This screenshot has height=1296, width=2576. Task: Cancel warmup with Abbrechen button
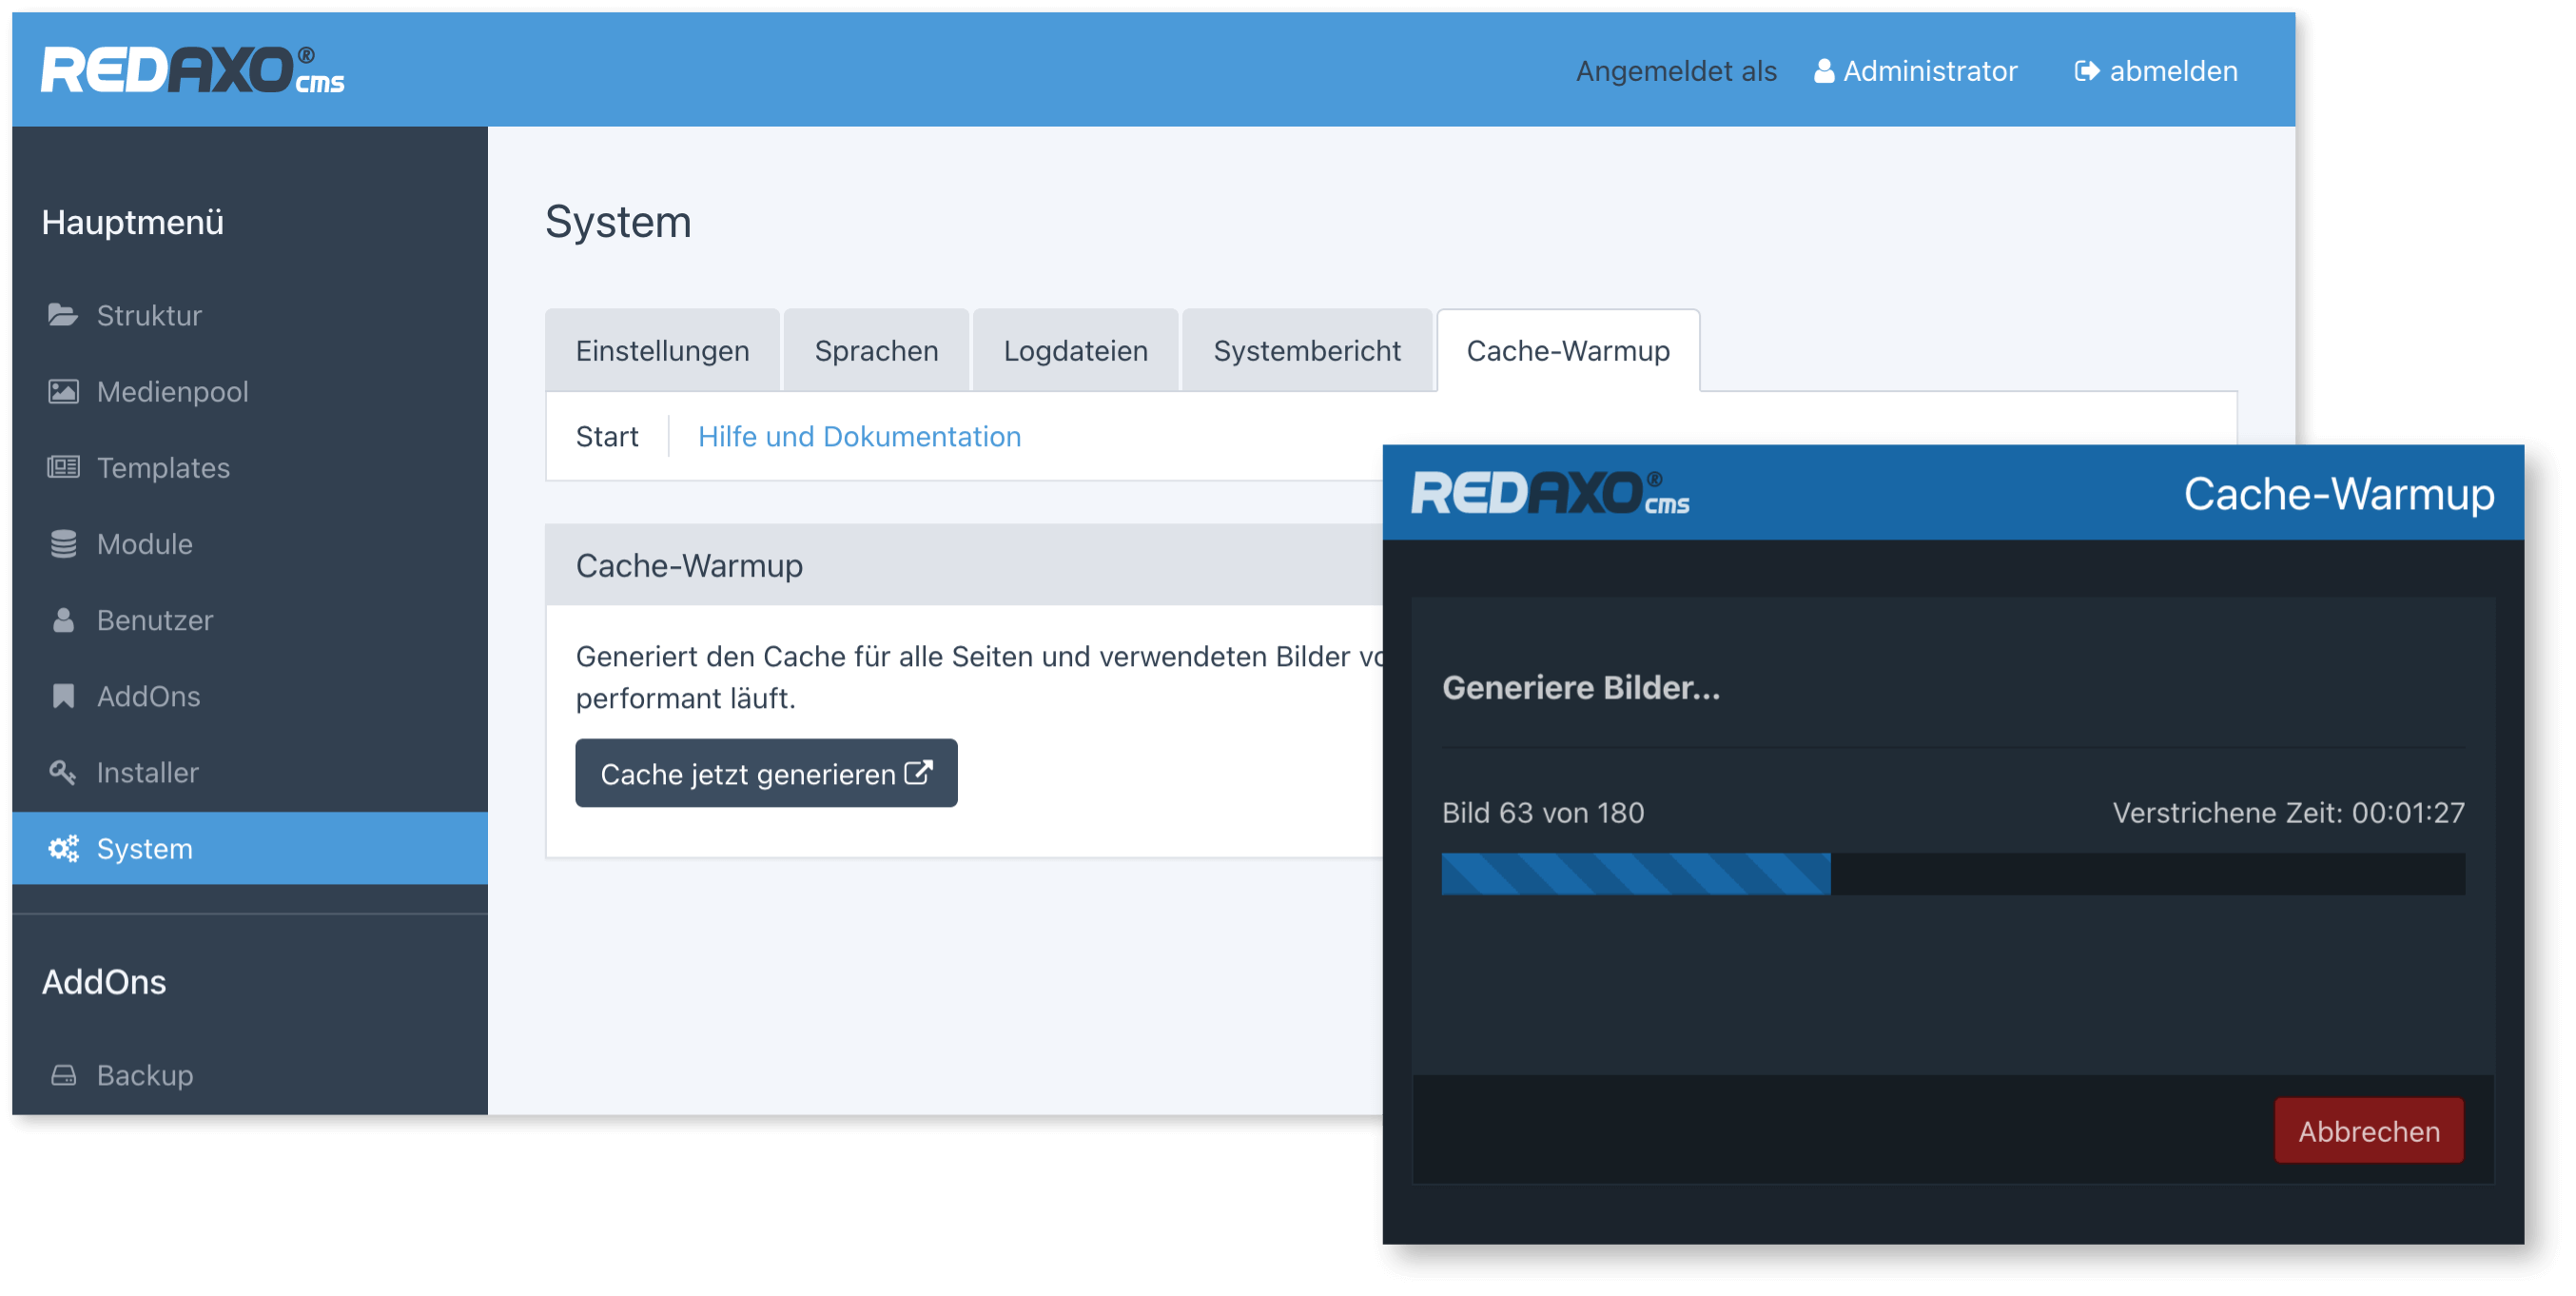[x=2368, y=1131]
